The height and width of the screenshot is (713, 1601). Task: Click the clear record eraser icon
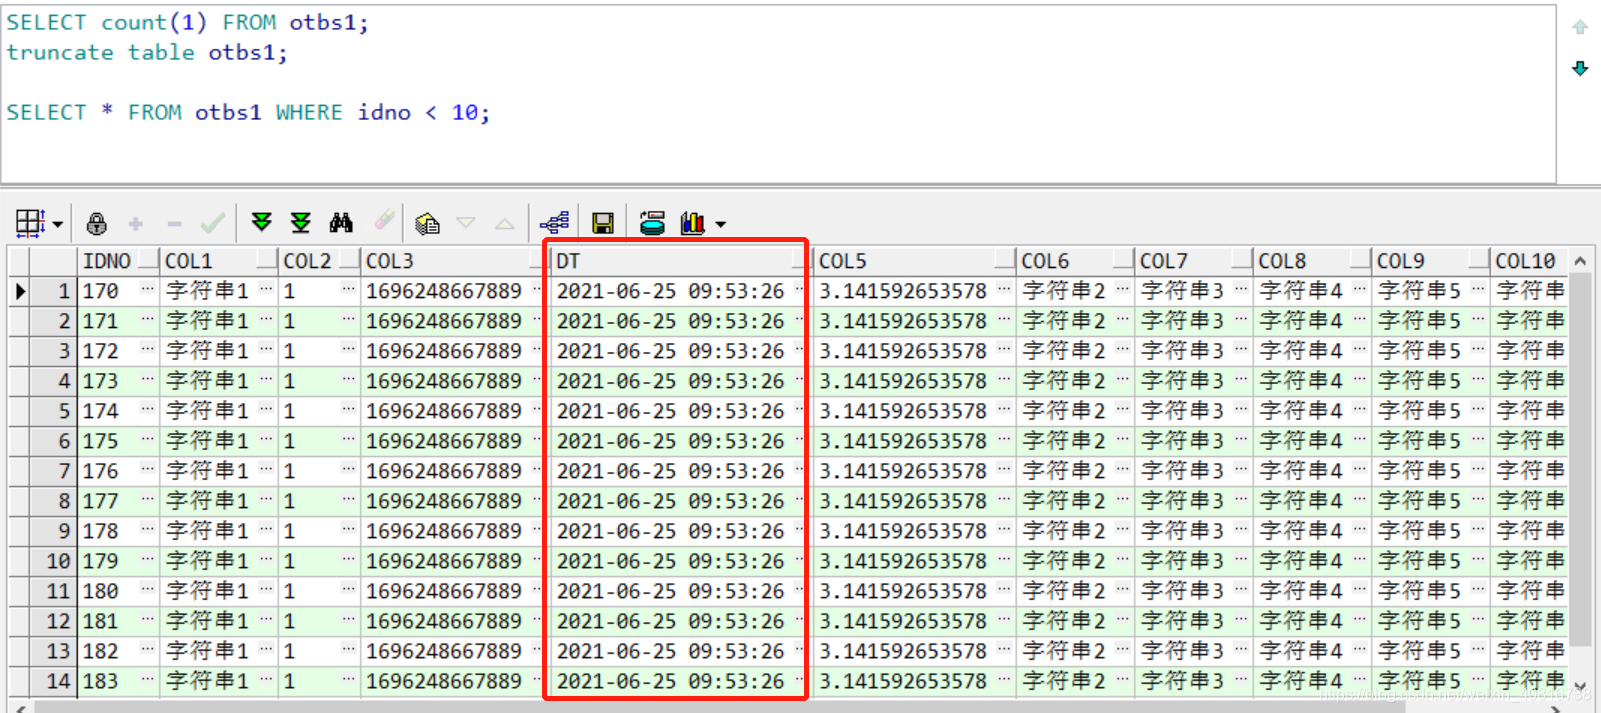coord(384,221)
